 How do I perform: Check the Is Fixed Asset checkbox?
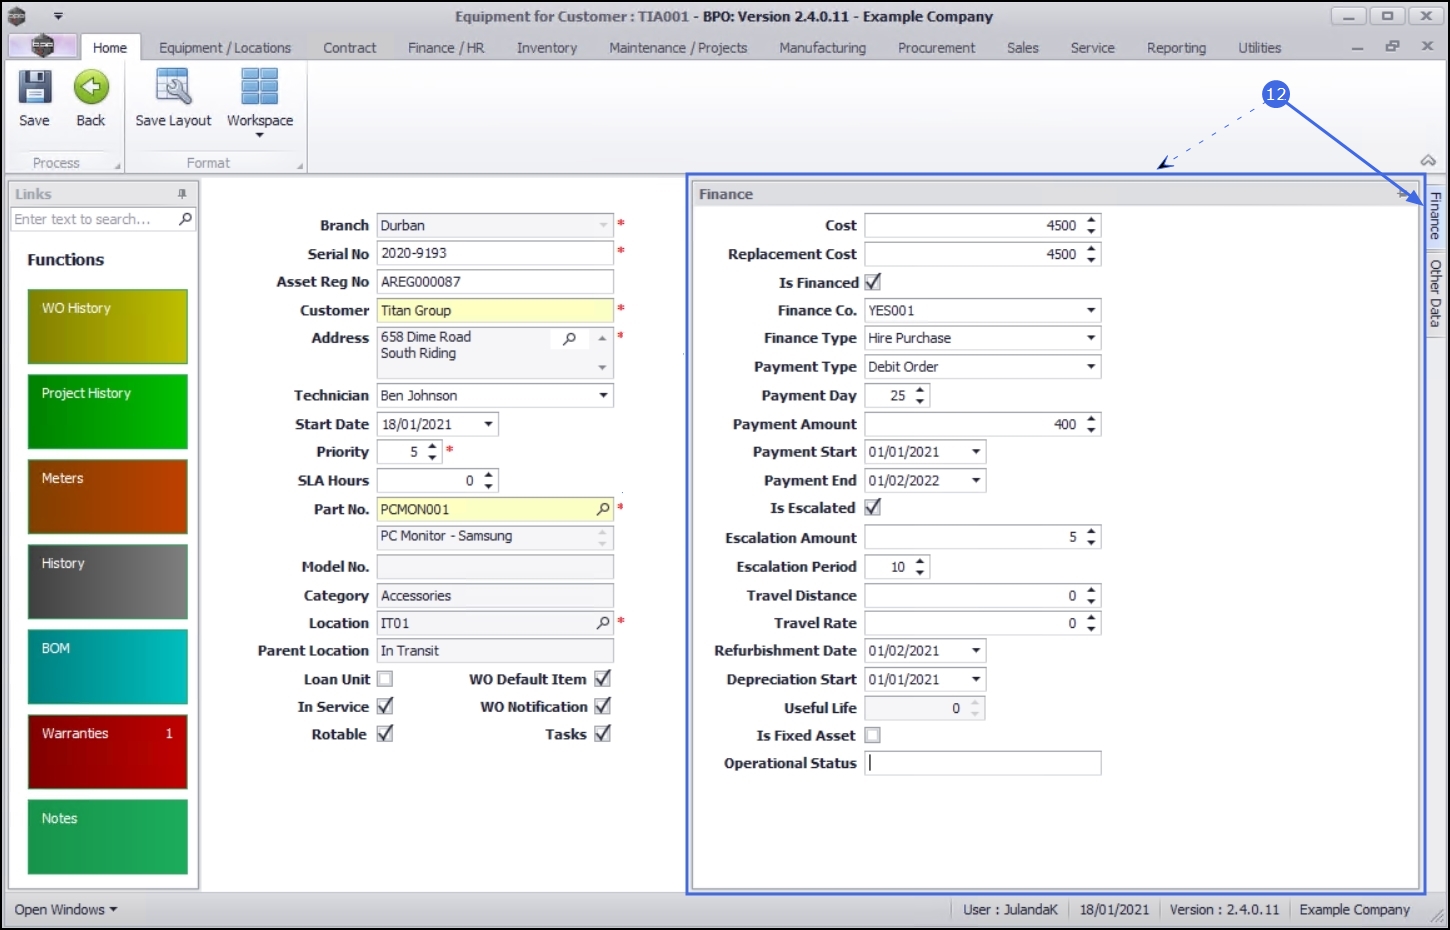click(873, 735)
